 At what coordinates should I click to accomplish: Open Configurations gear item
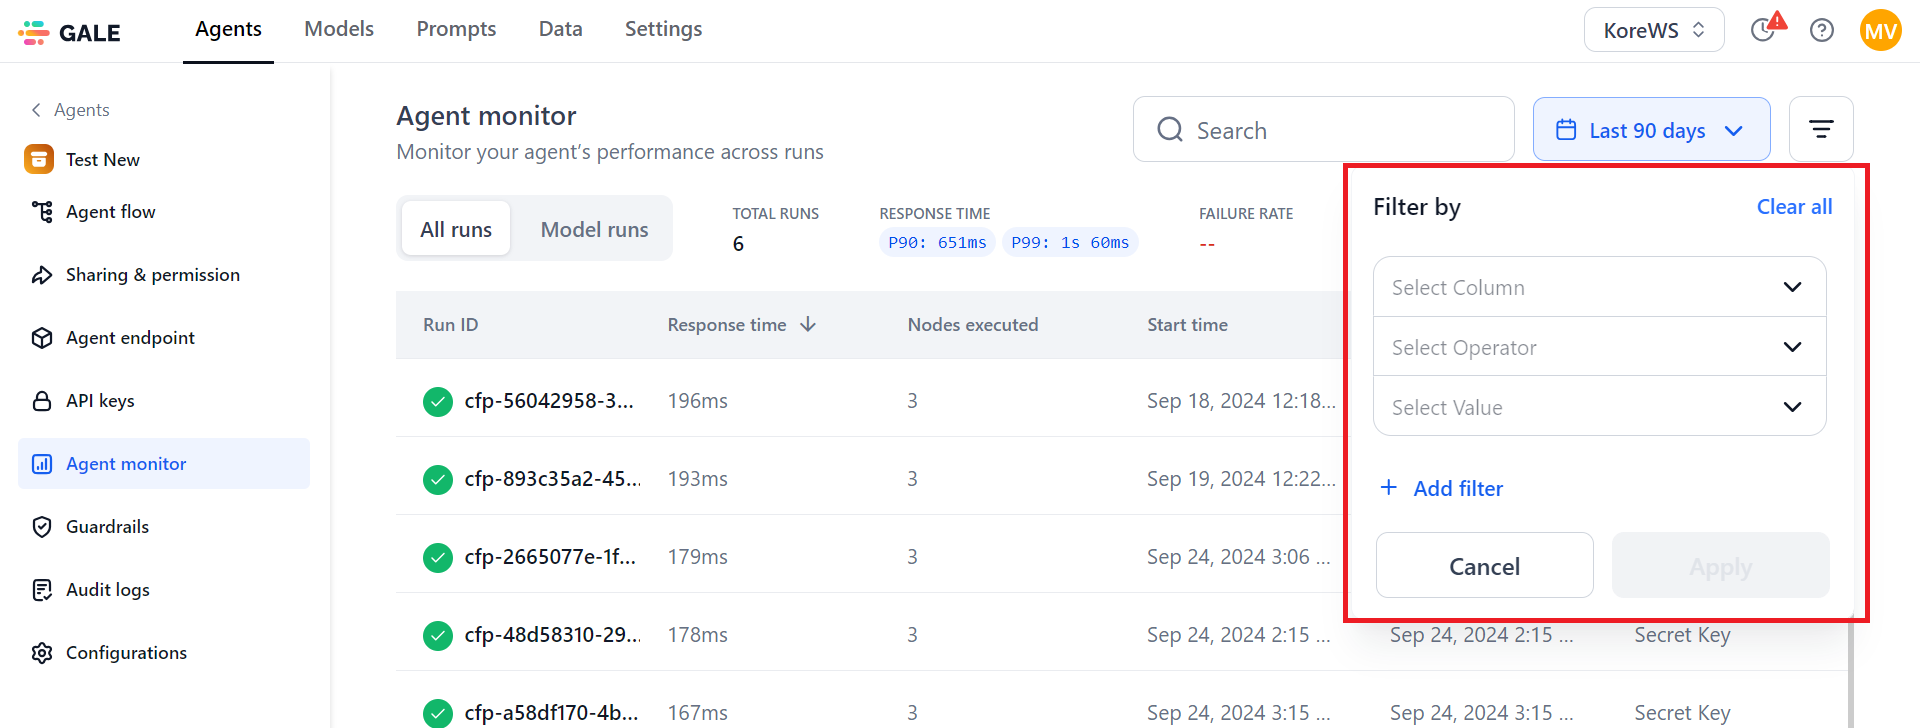(x=126, y=653)
